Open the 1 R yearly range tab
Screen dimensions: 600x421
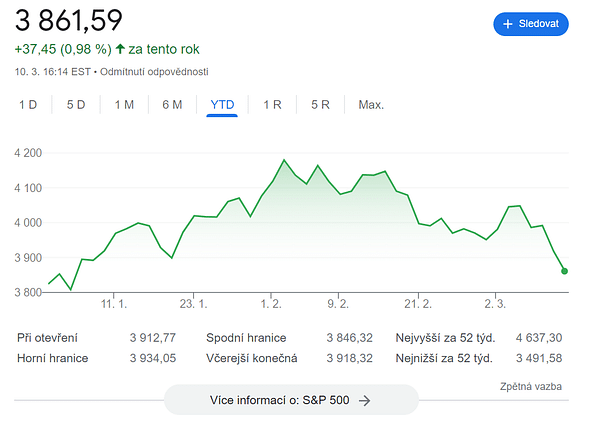click(x=272, y=104)
